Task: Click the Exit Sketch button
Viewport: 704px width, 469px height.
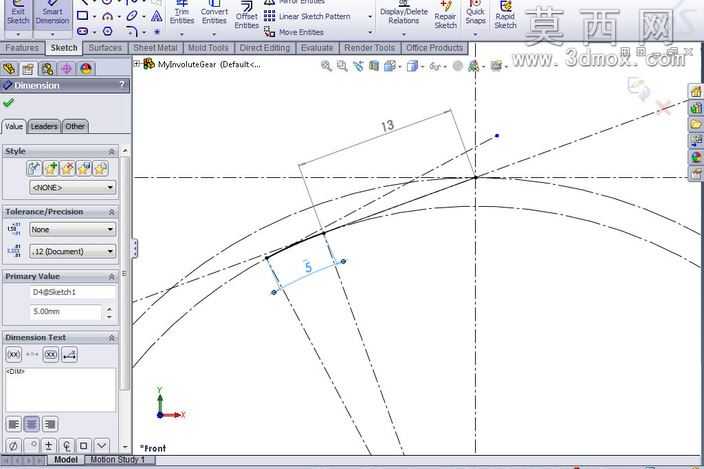Action: [18, 16]
